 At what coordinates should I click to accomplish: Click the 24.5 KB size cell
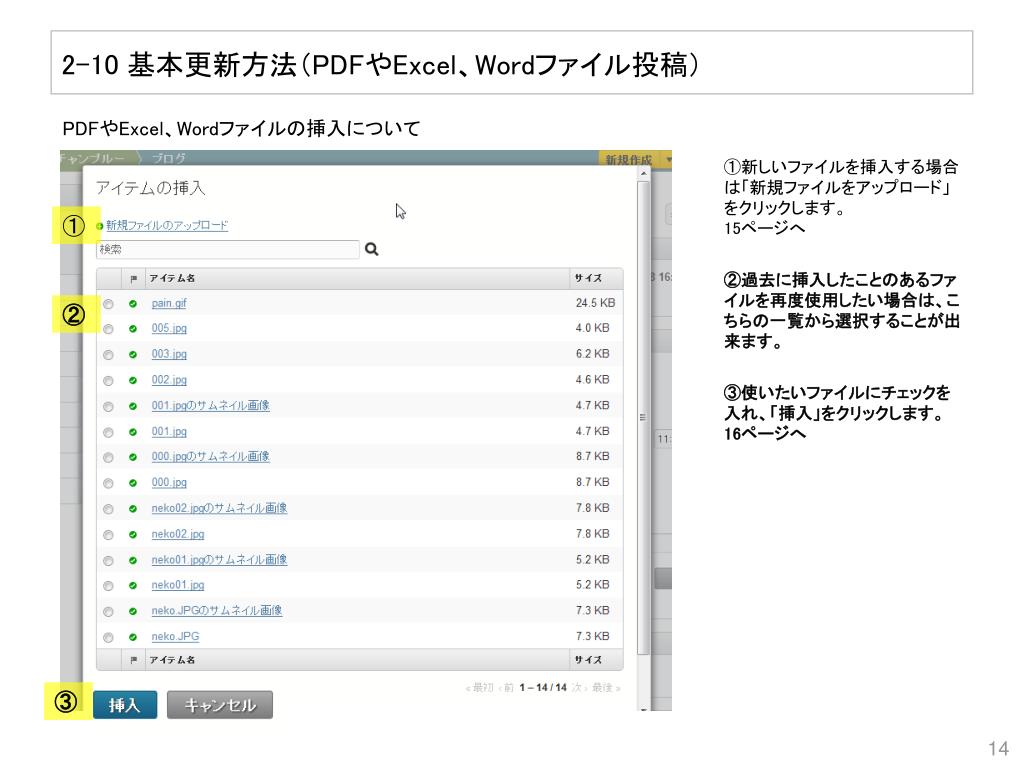pyautogui.click(x=595, y=303)
